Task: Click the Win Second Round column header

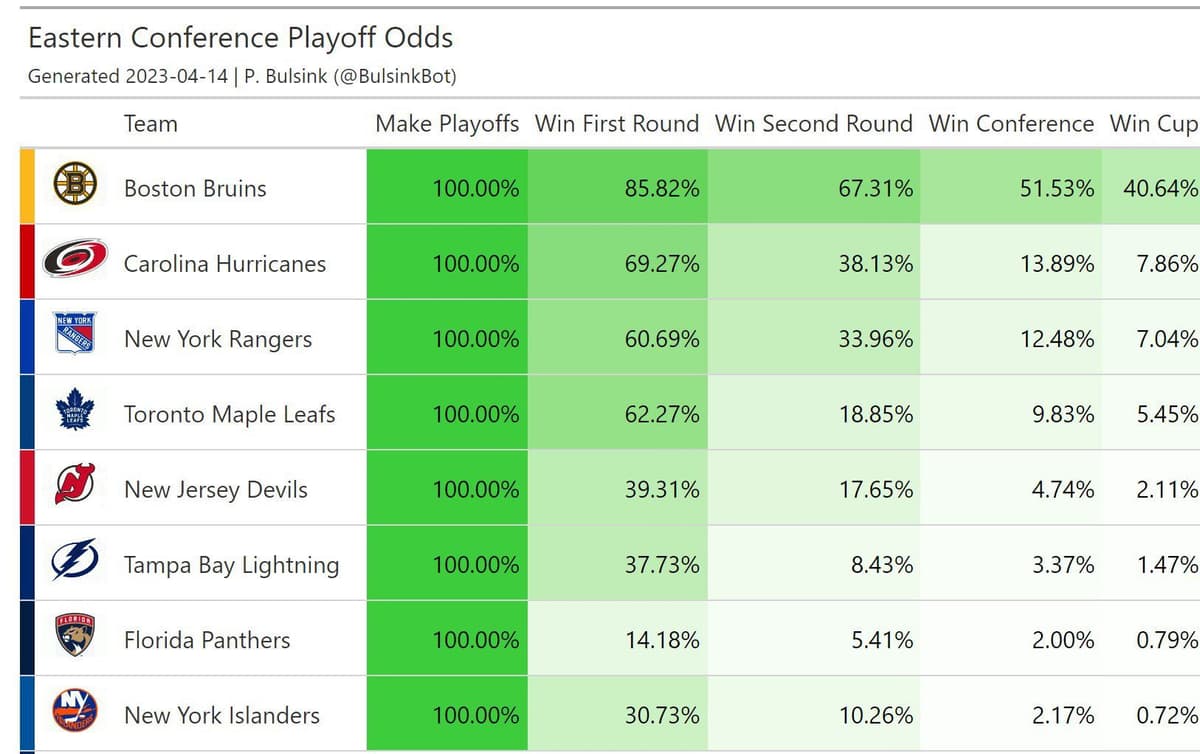Action: coord(813,124)
